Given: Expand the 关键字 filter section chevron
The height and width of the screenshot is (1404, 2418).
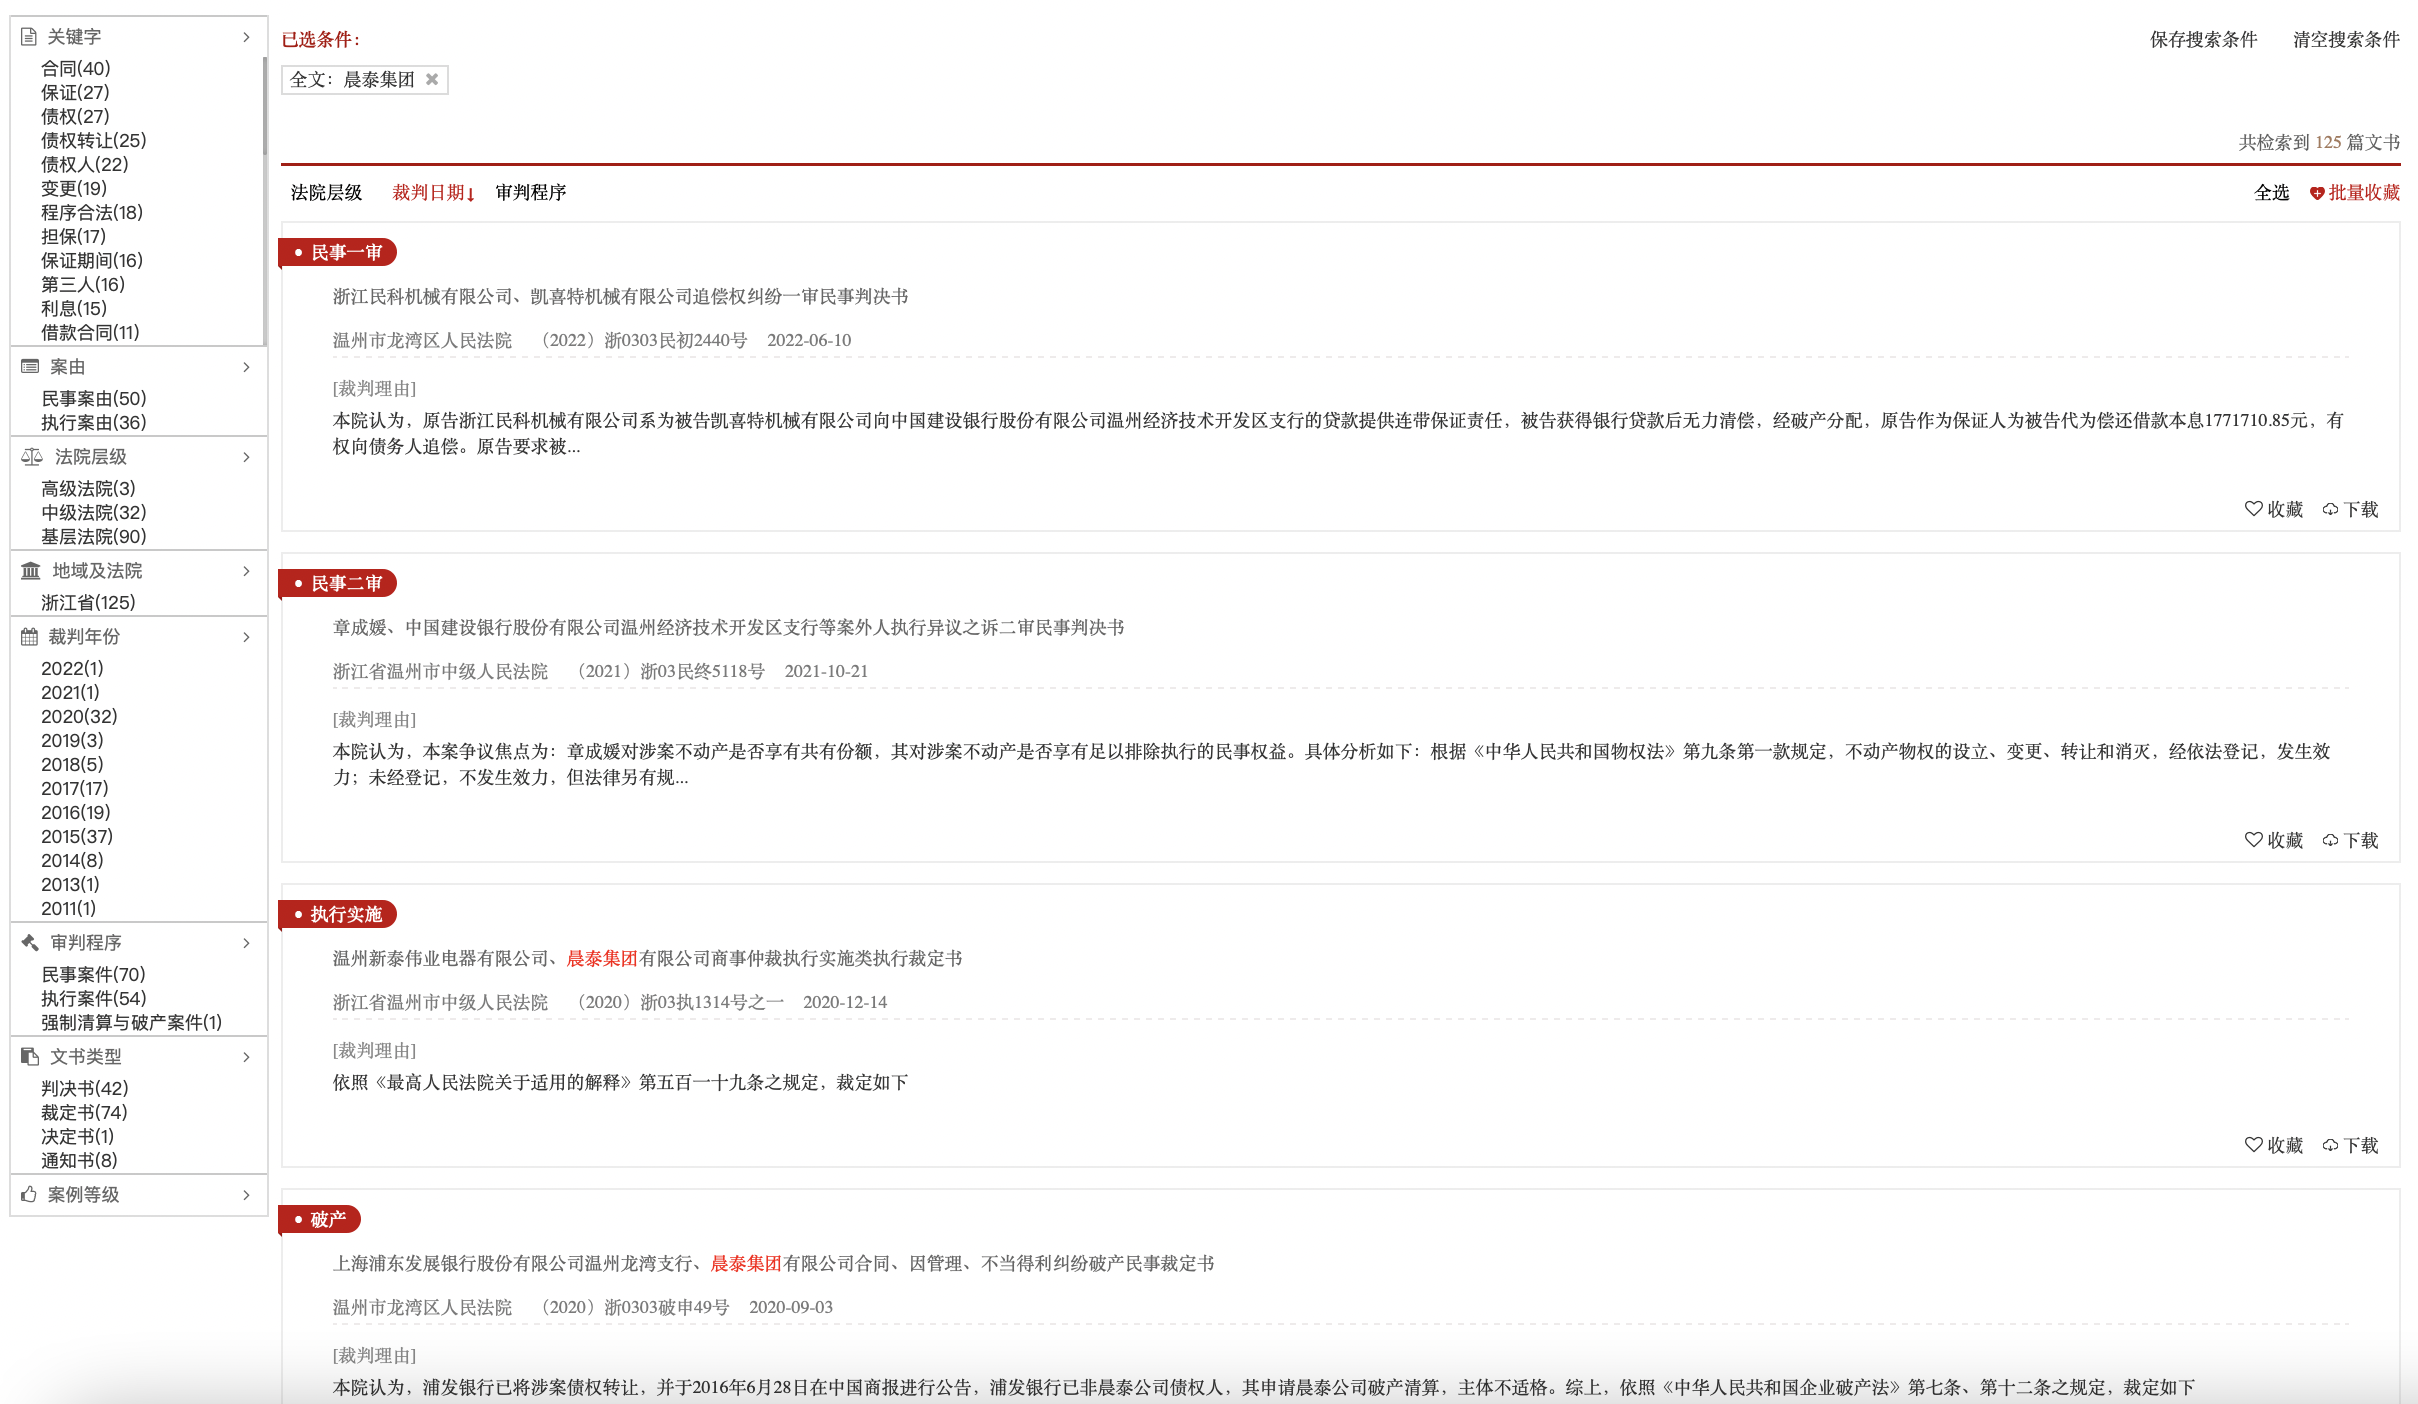Looking at the screenshot, I should point(246,37).
